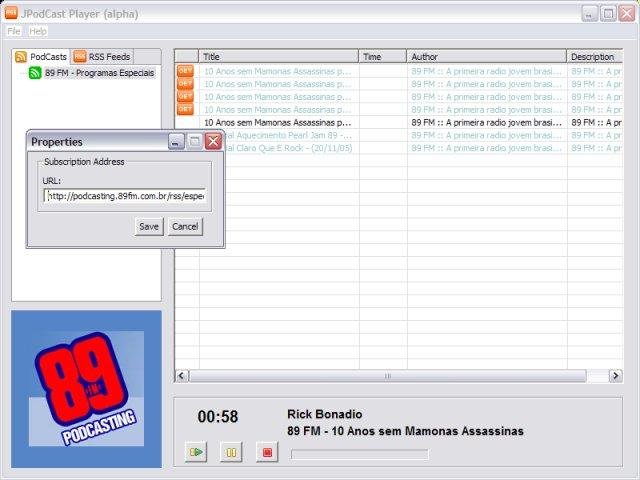
Task: Stop playback with red stop button
Action: pos(267,452)
